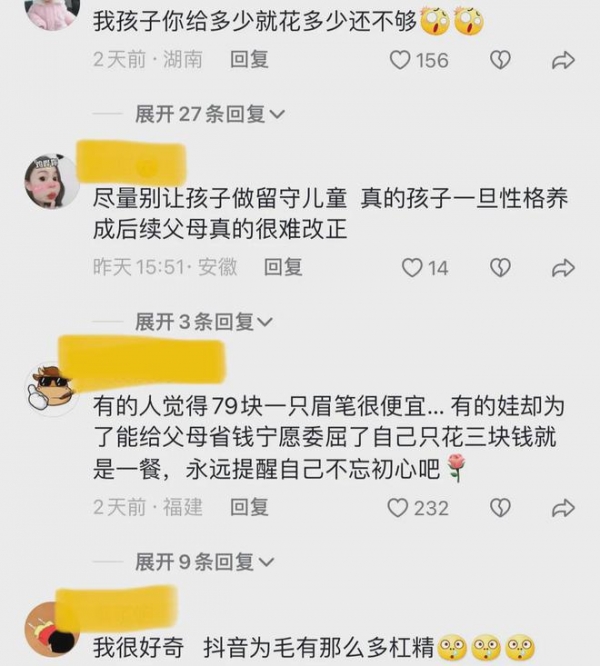Share the Fujian comment with arrow icon
600x666 pixels.
[563, 508]
